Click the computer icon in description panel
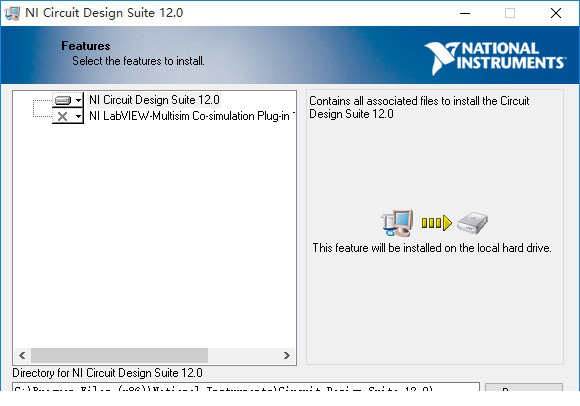This screenshot has height=406, width=580. (x=397, y=223)
